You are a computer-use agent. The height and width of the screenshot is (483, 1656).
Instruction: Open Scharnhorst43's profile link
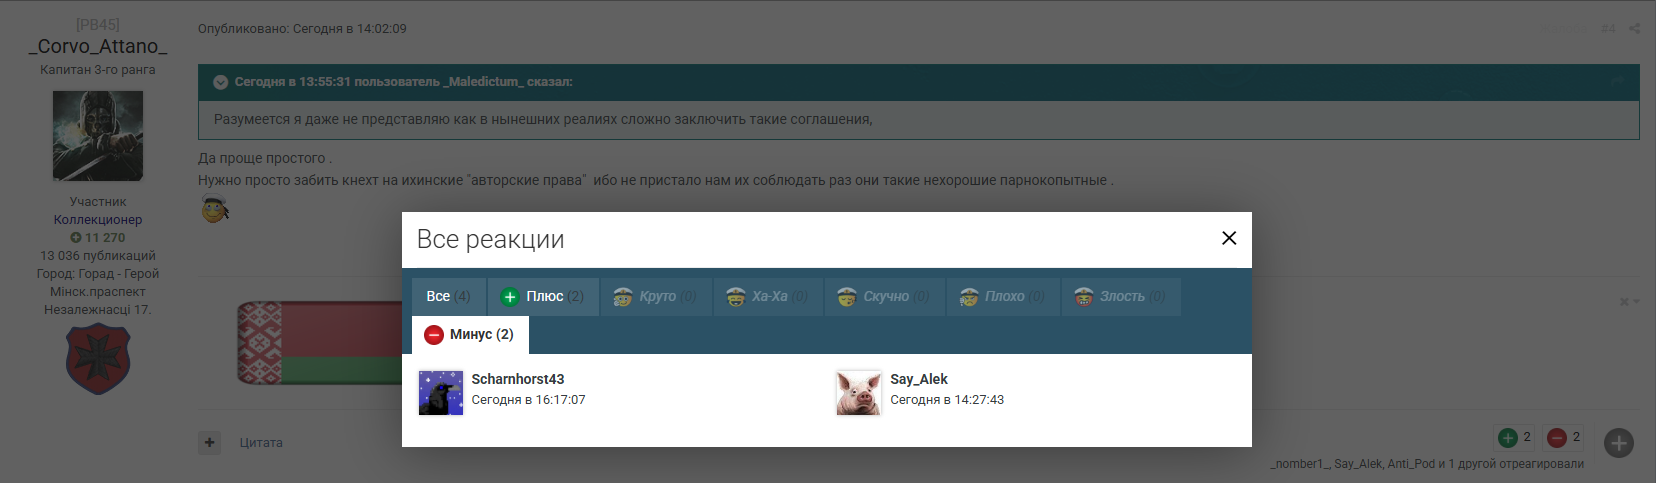(x=518, y=379)
